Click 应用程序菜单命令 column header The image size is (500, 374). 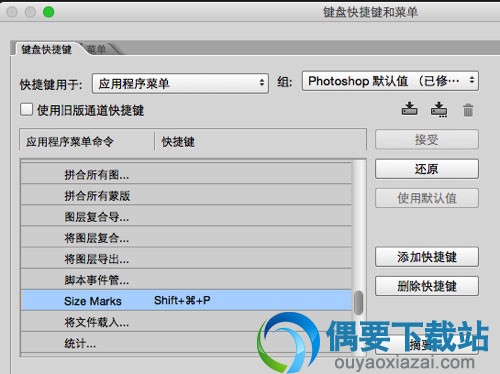tap(70, 142)
